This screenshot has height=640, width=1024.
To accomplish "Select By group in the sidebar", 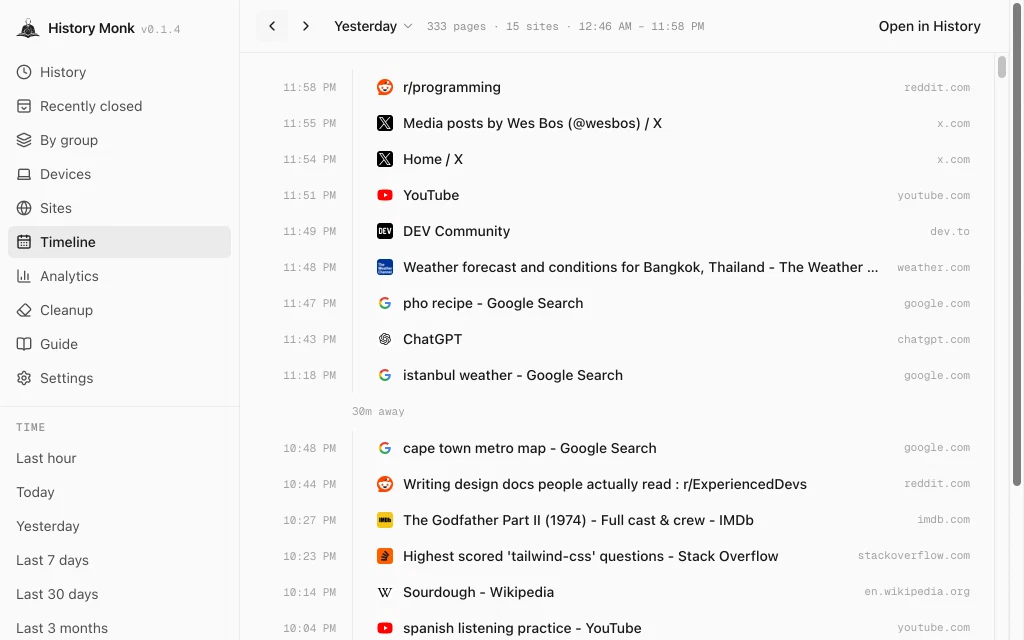I will 120,140.
